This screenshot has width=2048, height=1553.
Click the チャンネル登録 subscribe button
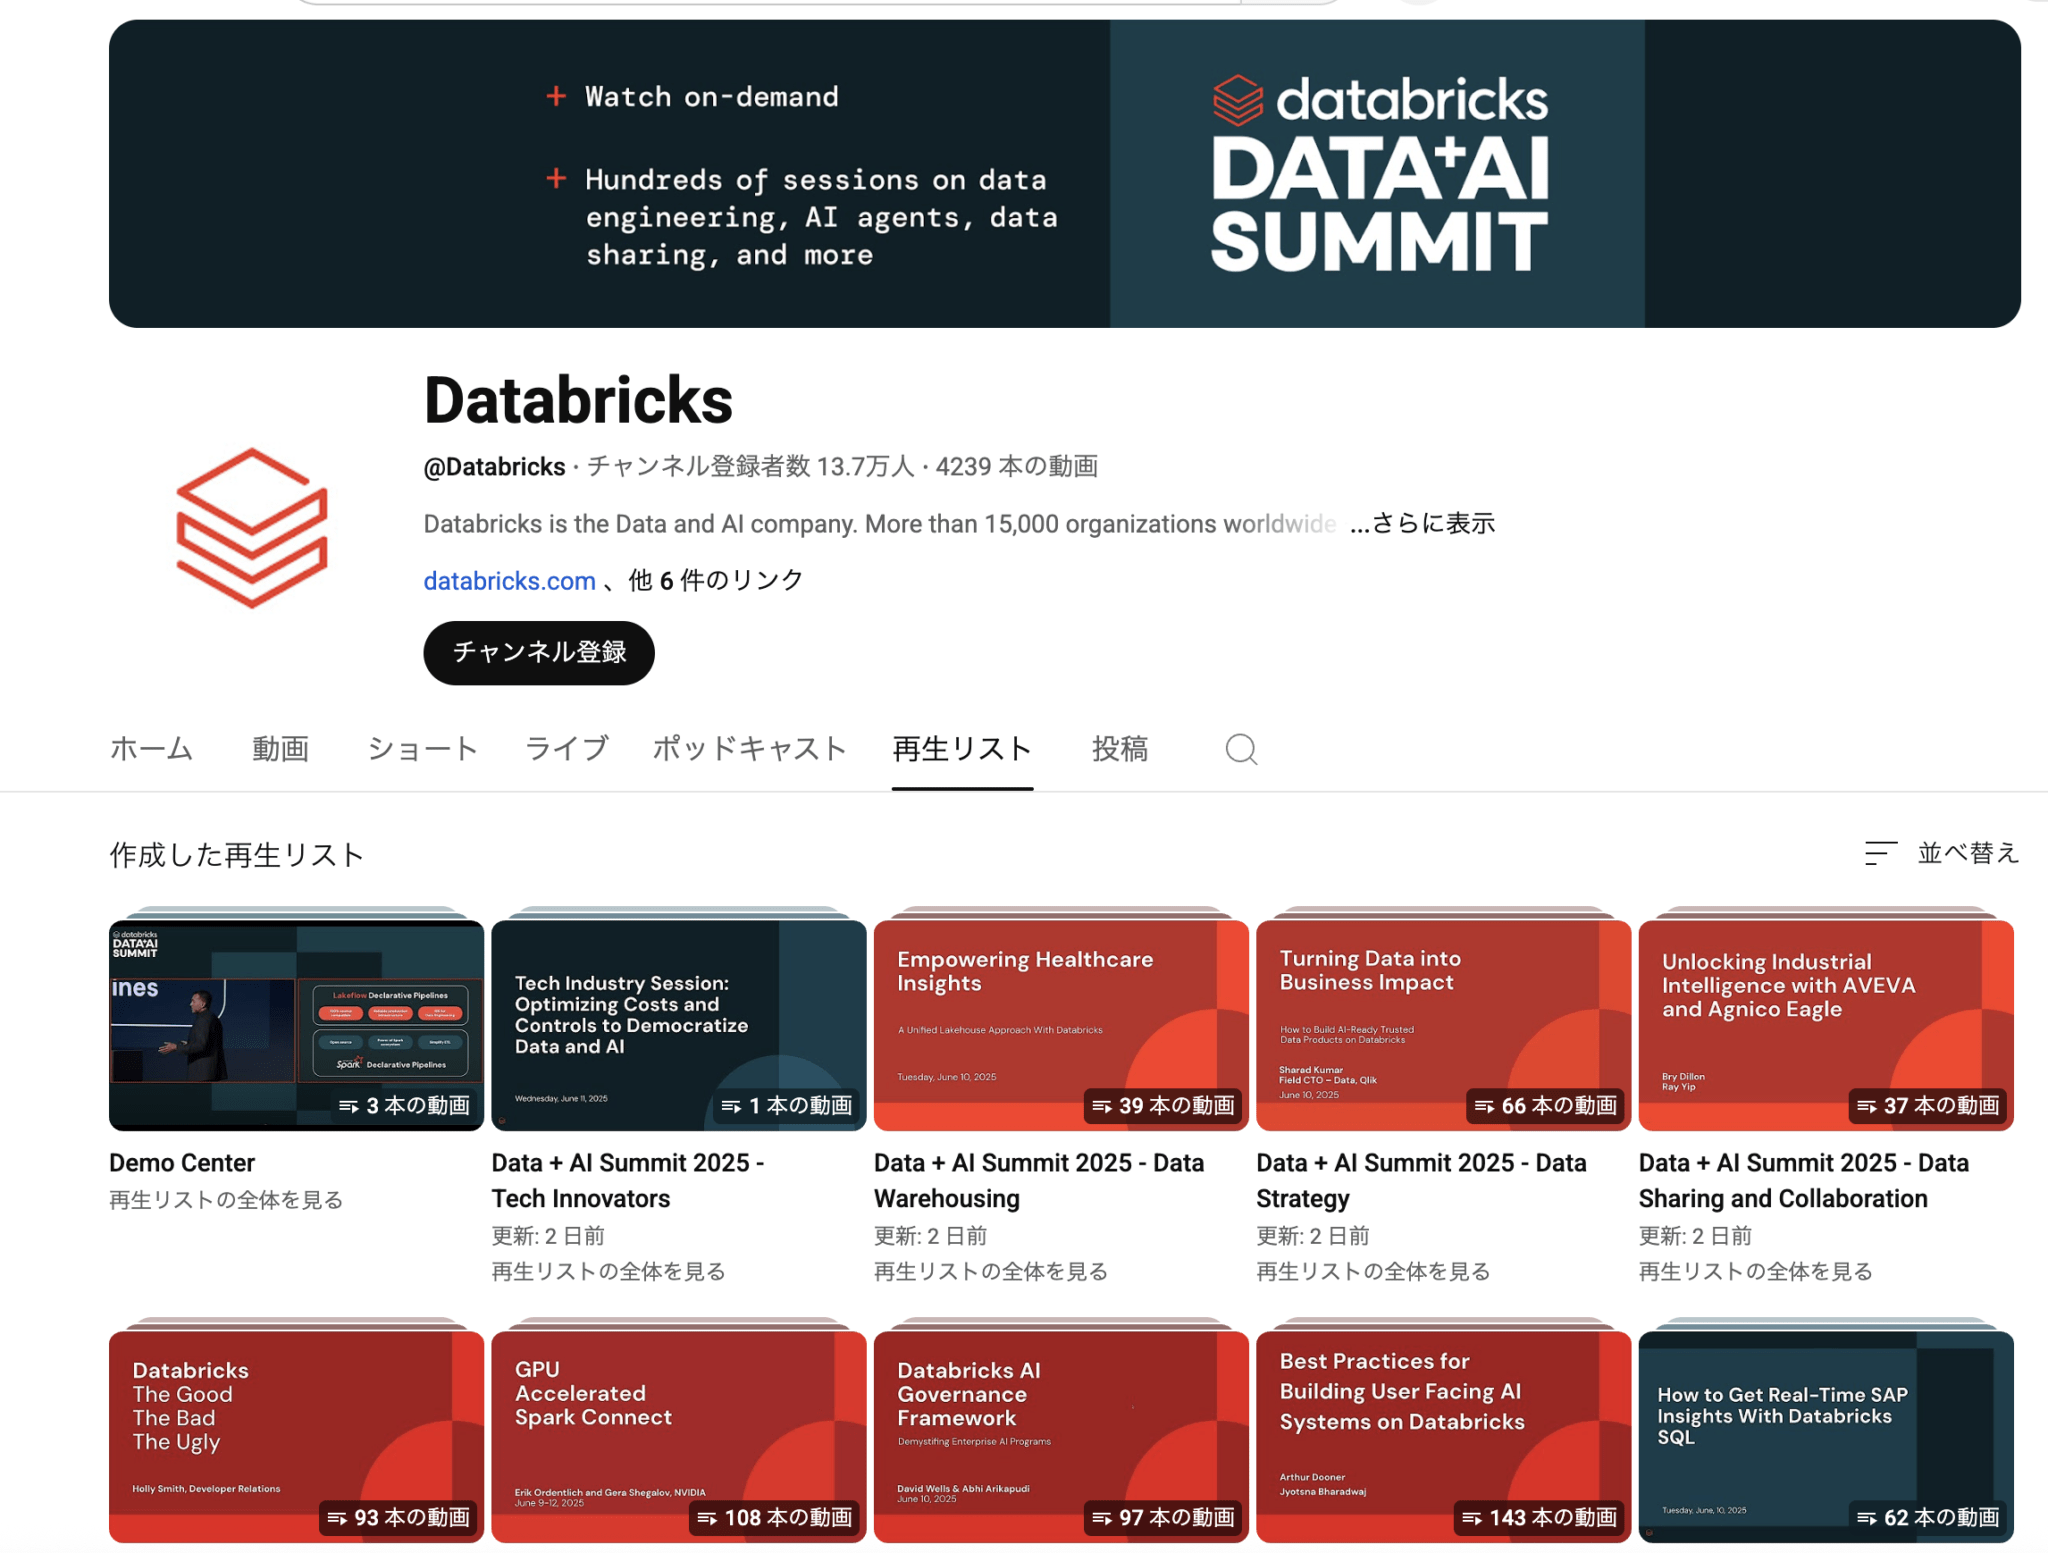click(538, 652)
